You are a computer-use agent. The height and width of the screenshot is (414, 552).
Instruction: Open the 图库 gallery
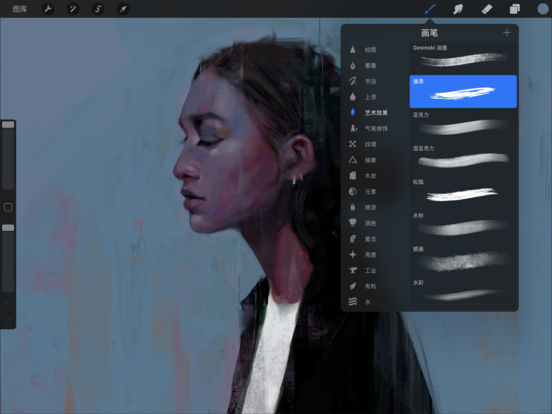(19, 9)
